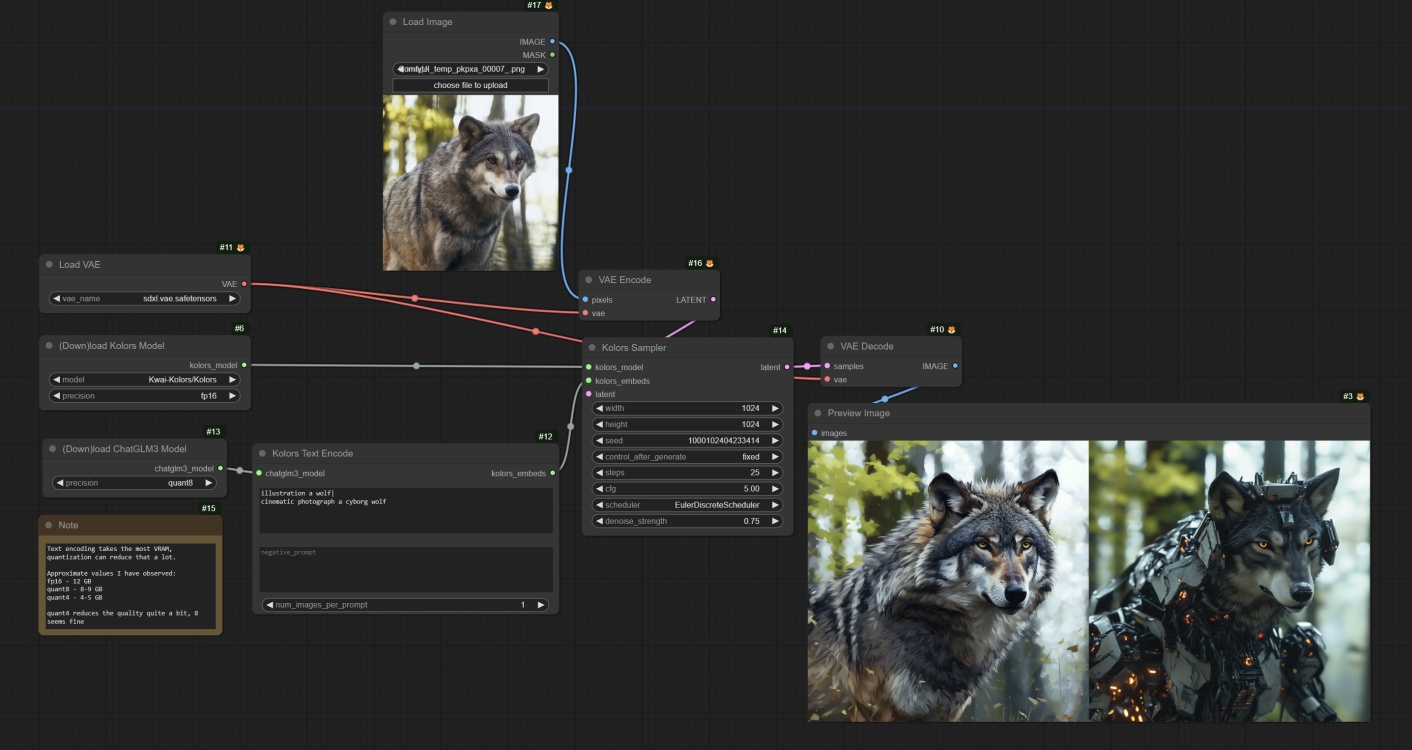The width and height of the screenshot is (1412, 750).
Task: Click the MASK output port on Load Image
Action: [x=552, y=55]
